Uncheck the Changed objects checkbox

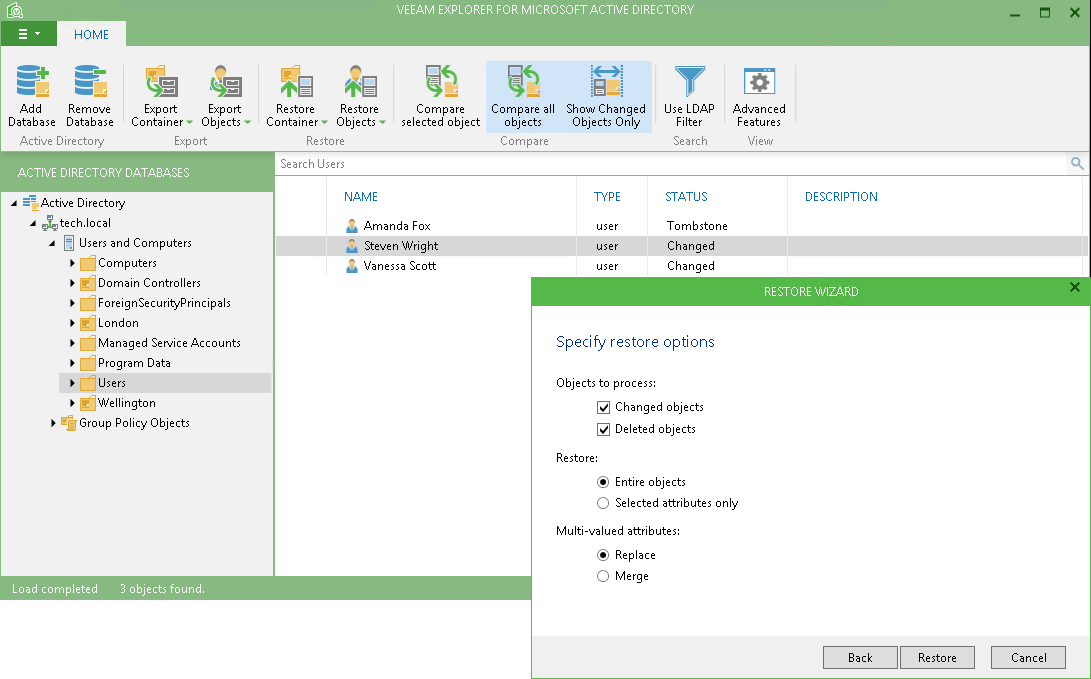[x=603, y=408]
